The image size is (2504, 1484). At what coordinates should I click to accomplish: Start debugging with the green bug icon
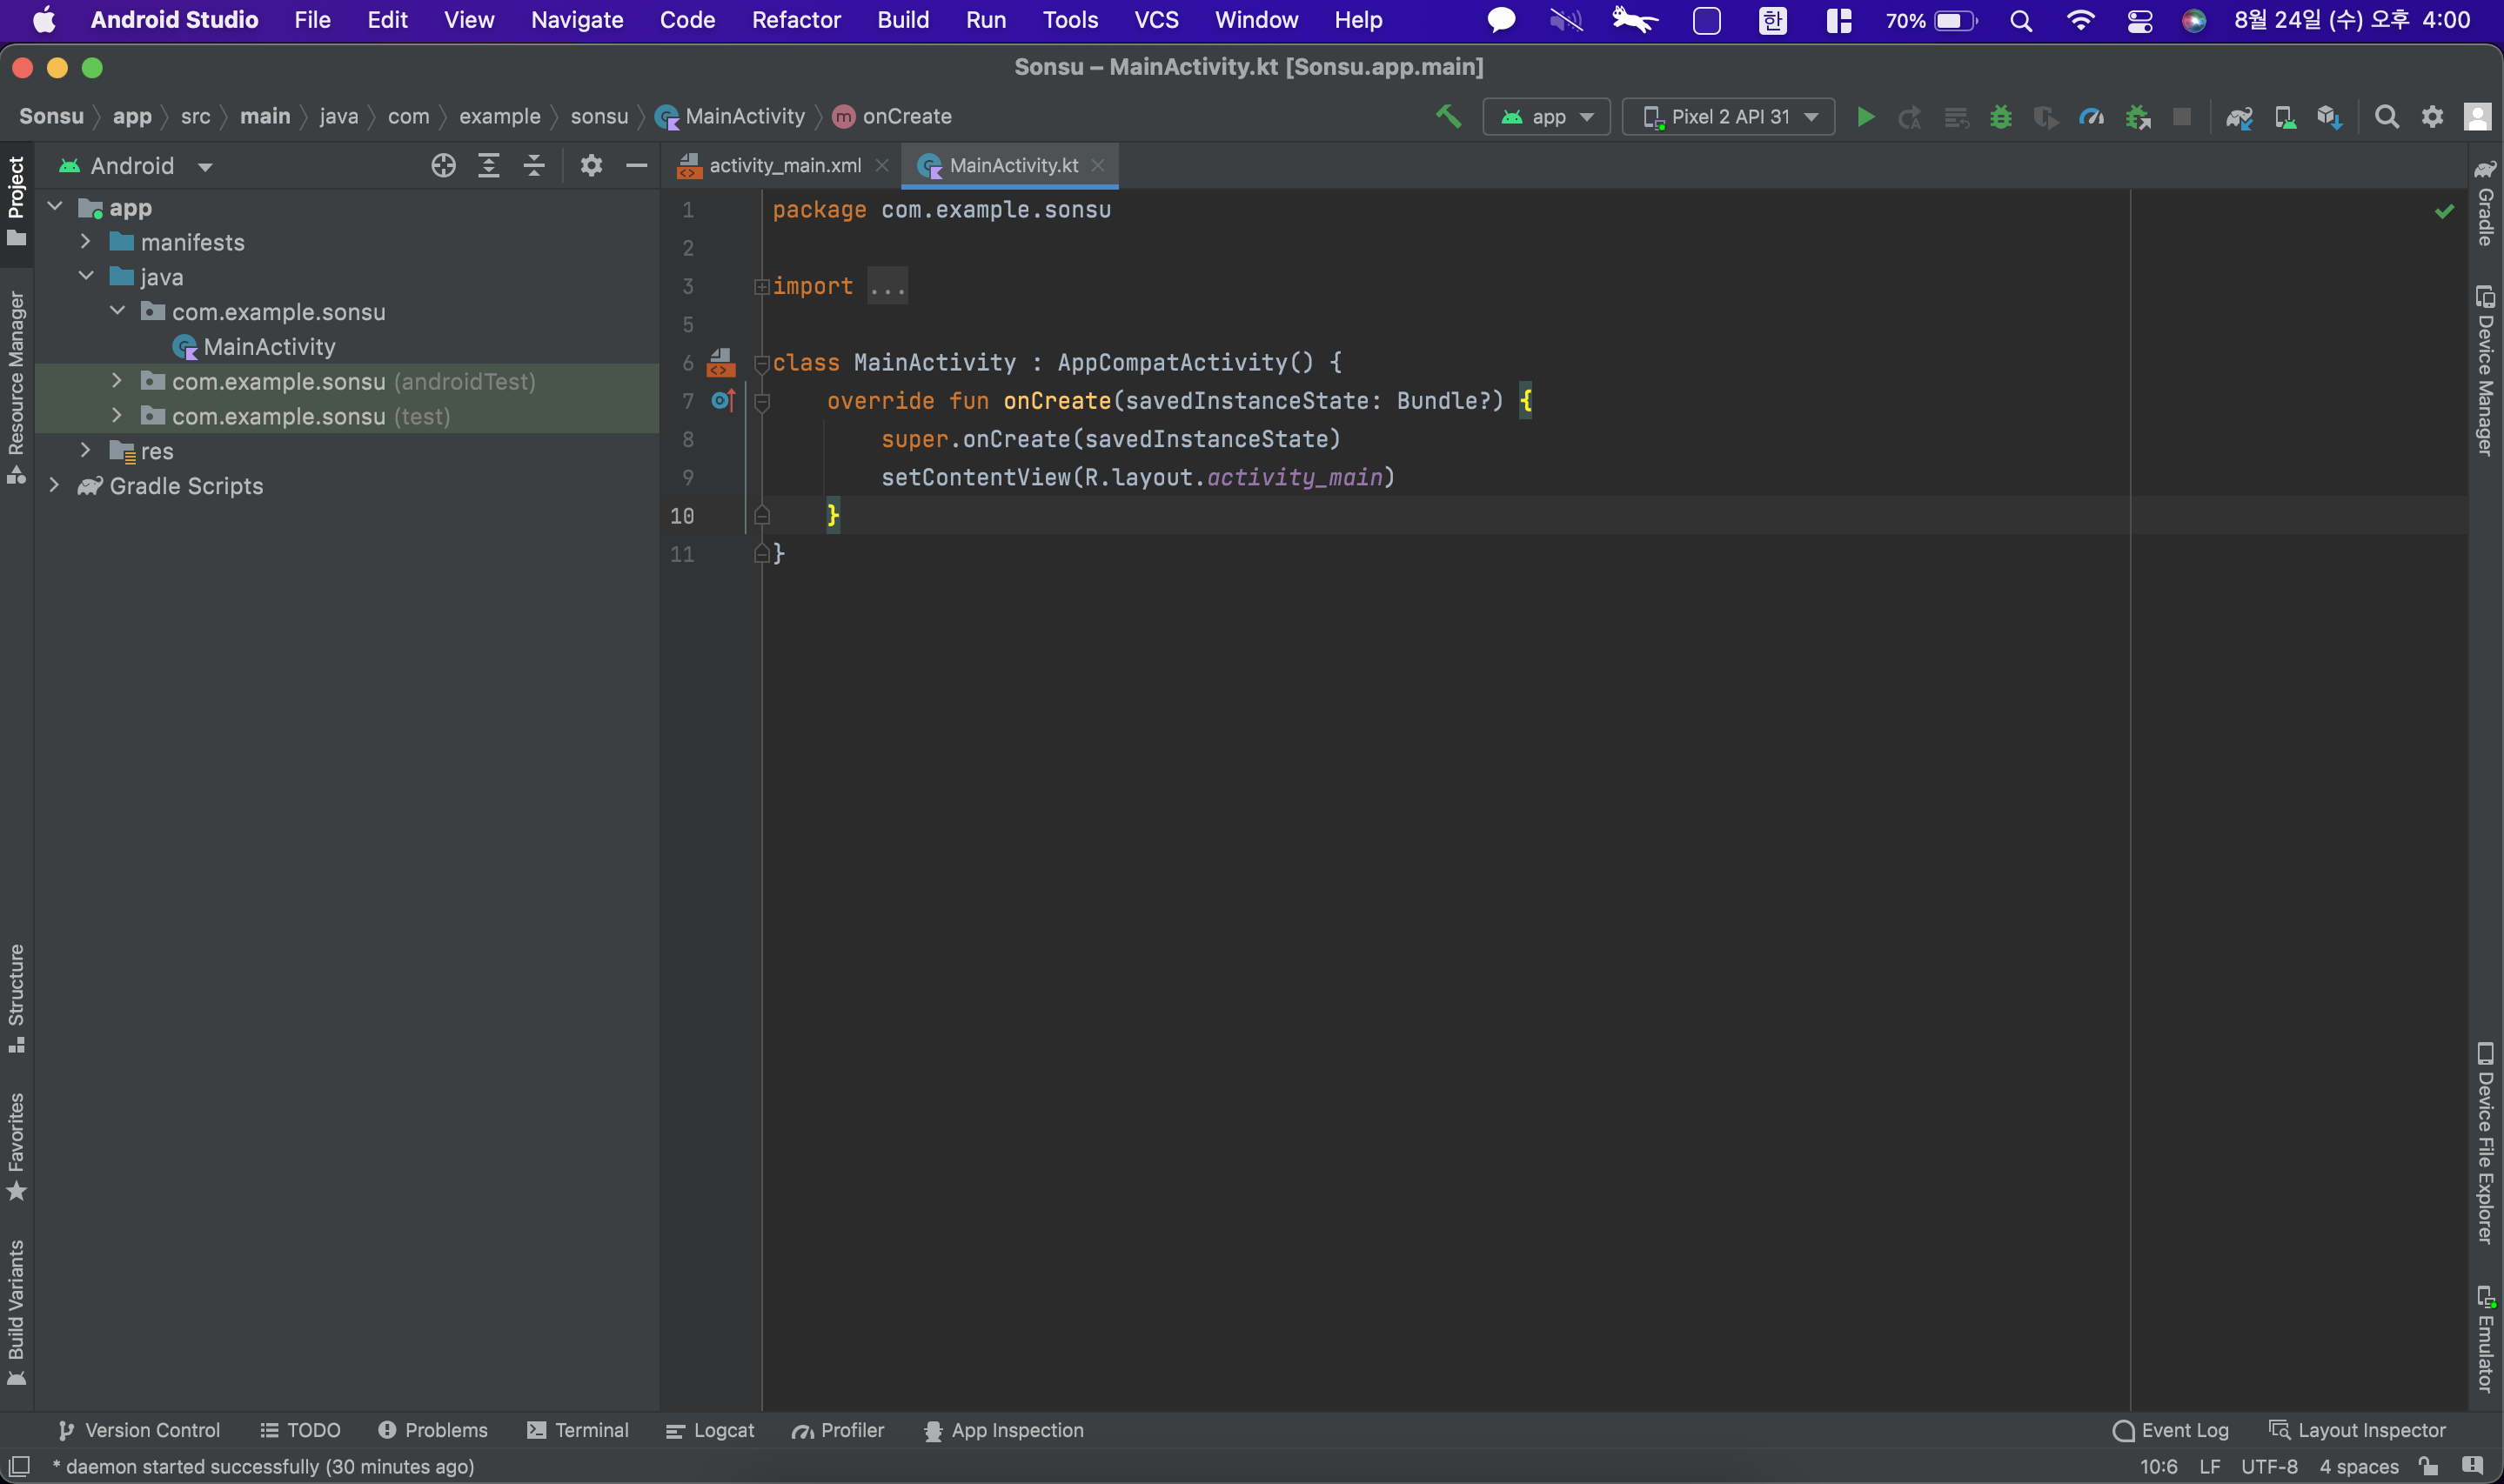click(2000, 117)
